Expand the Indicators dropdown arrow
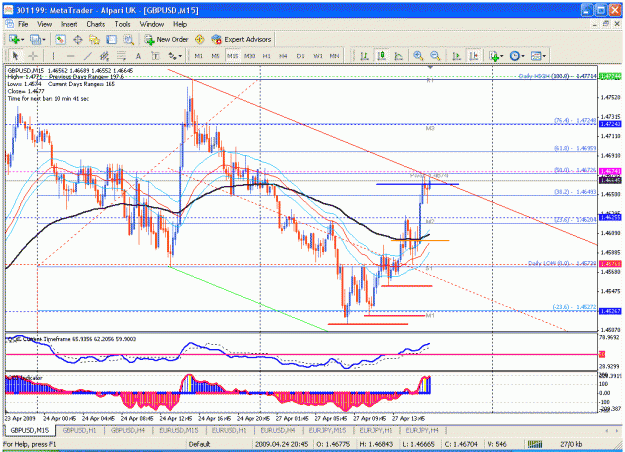 pos(502,56)
